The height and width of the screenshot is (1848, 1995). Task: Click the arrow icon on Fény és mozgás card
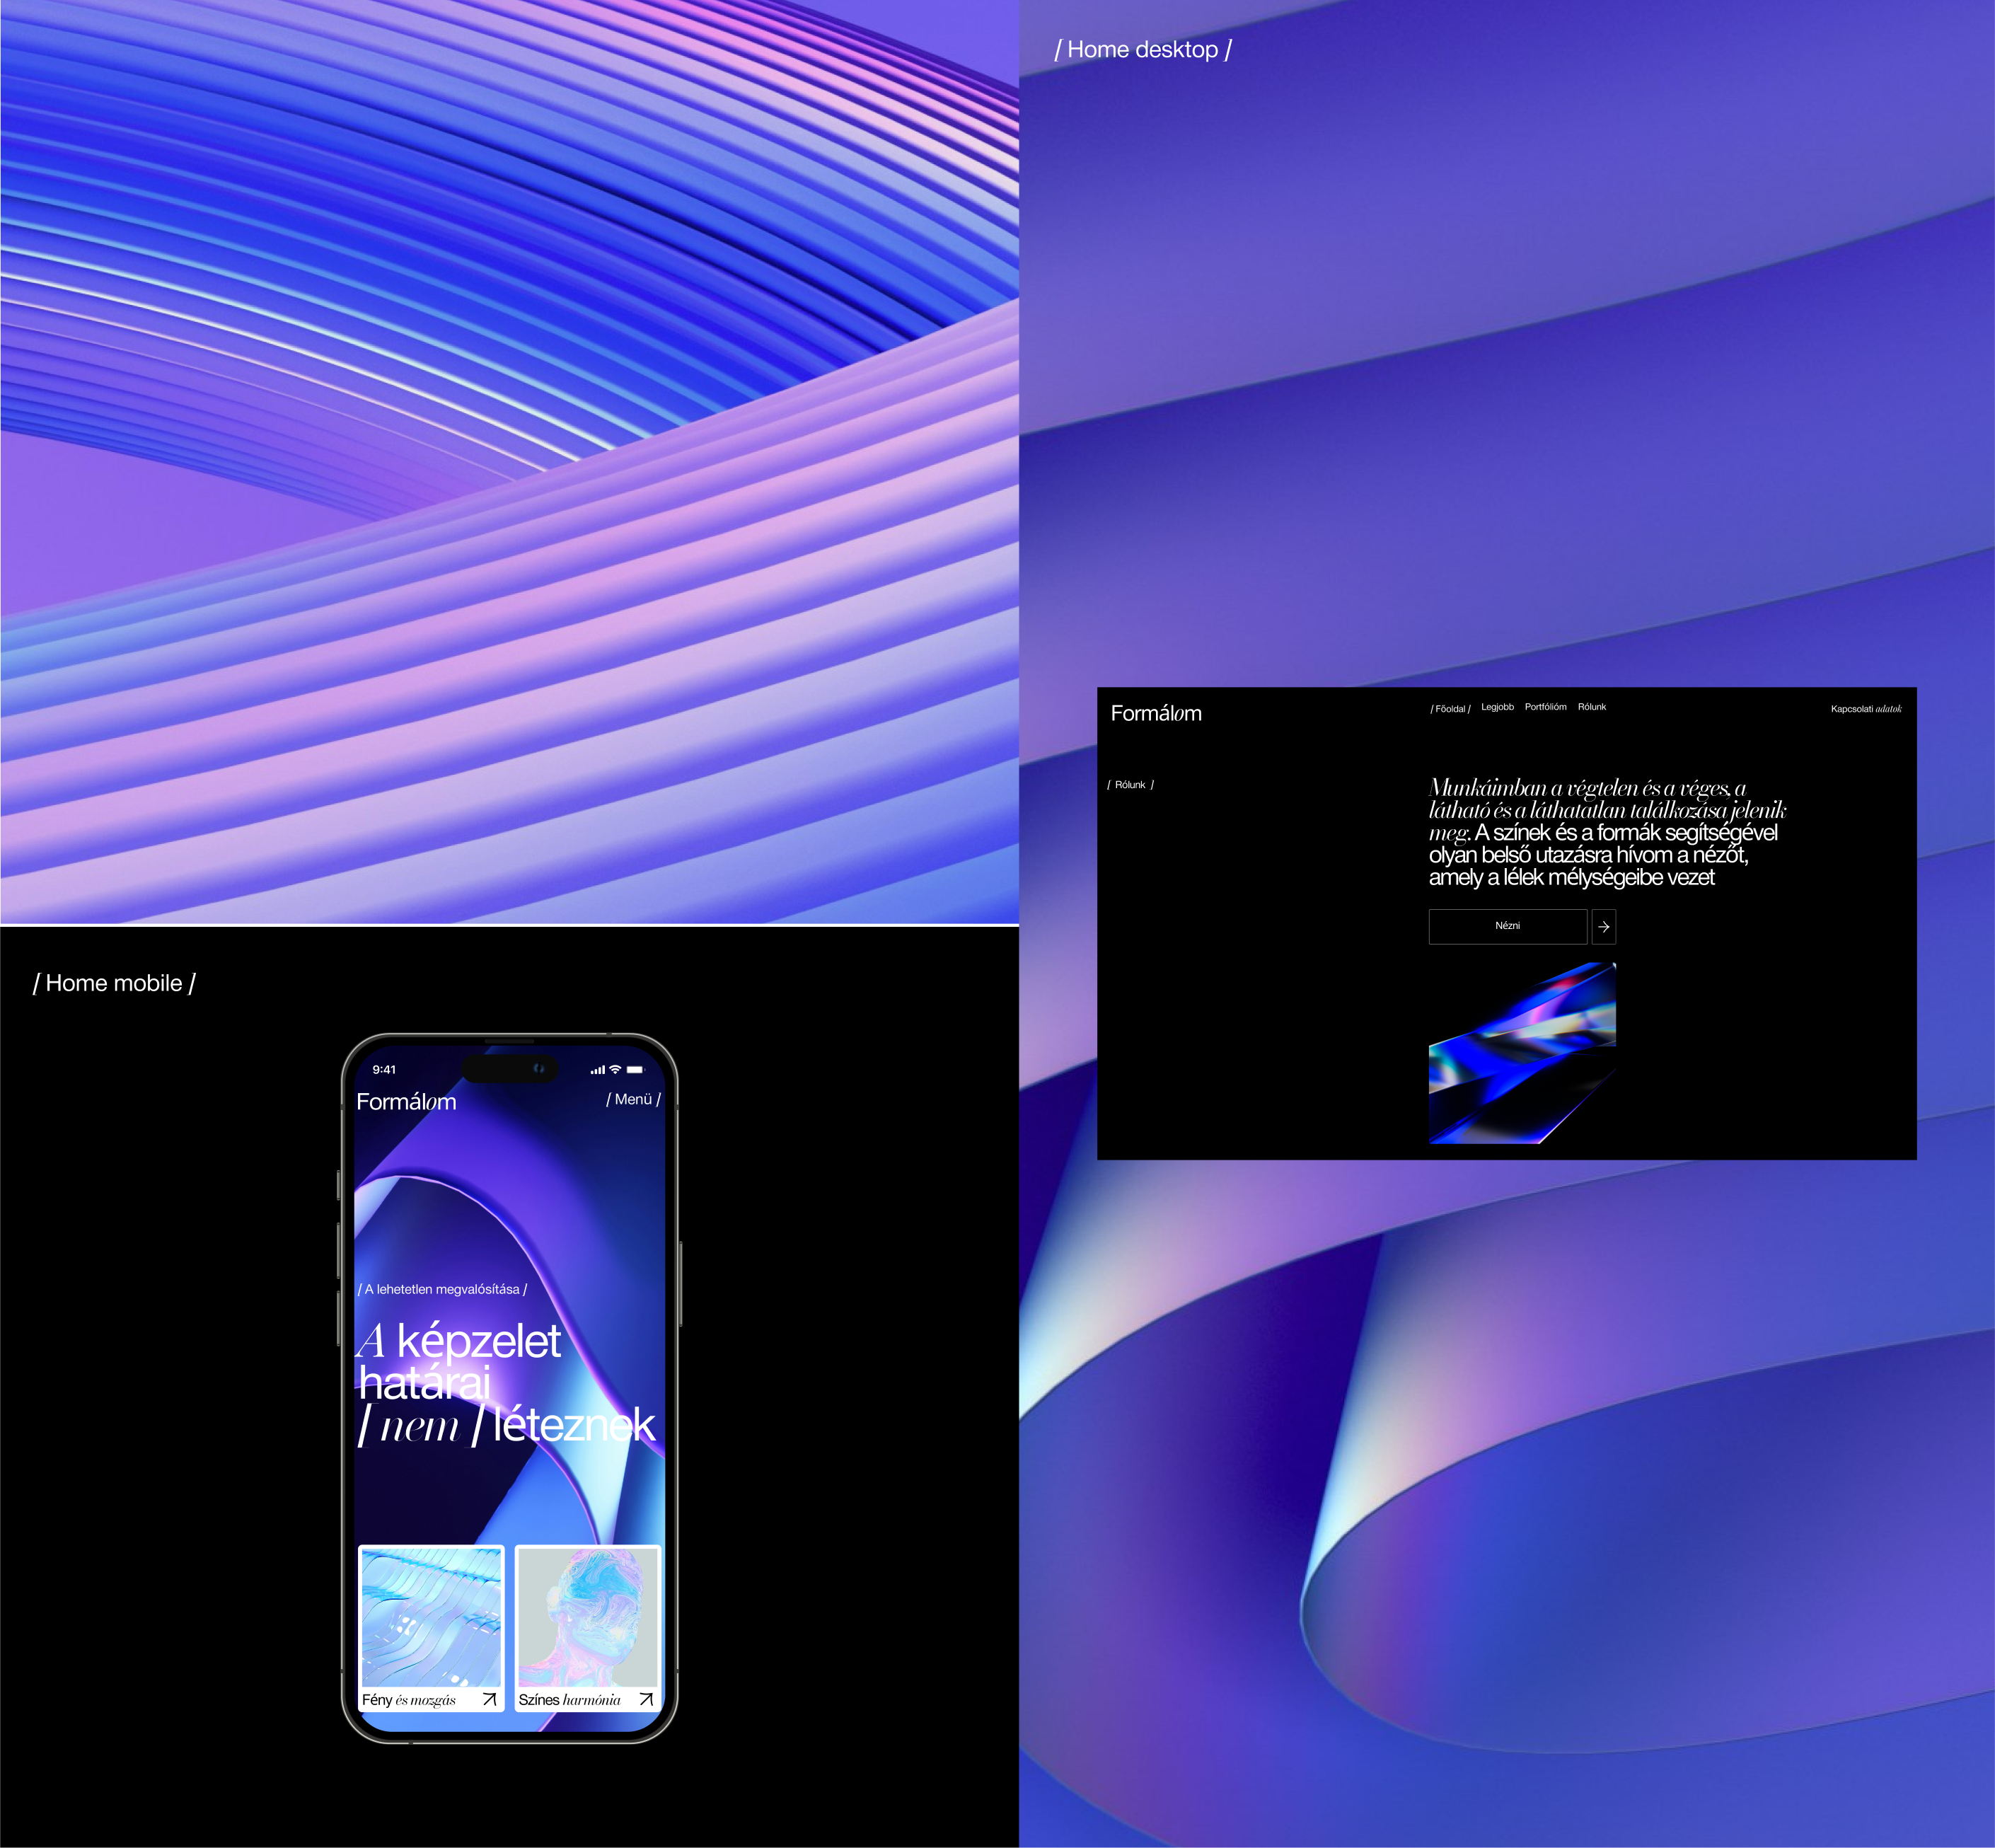pyautogui.click(x=489, y=1699)
